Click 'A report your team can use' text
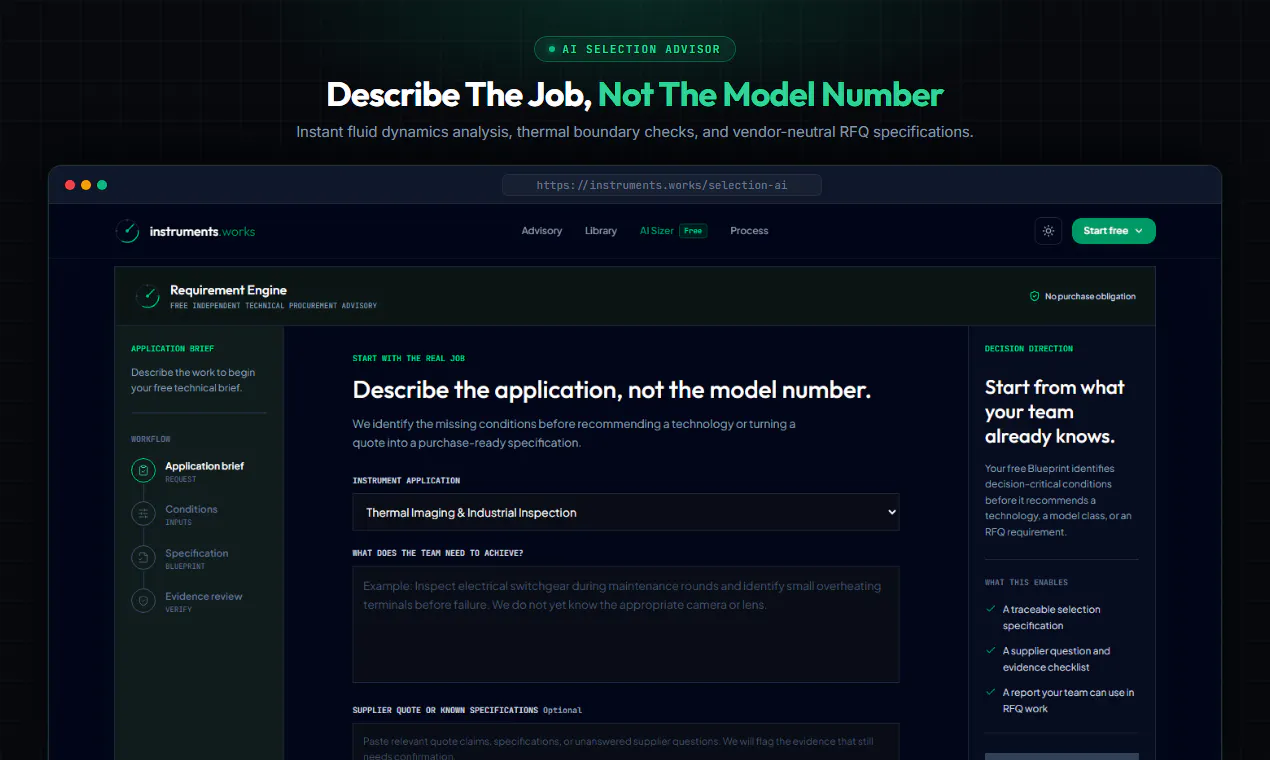The image size is (1270, 760). [x=1068, y=700]
